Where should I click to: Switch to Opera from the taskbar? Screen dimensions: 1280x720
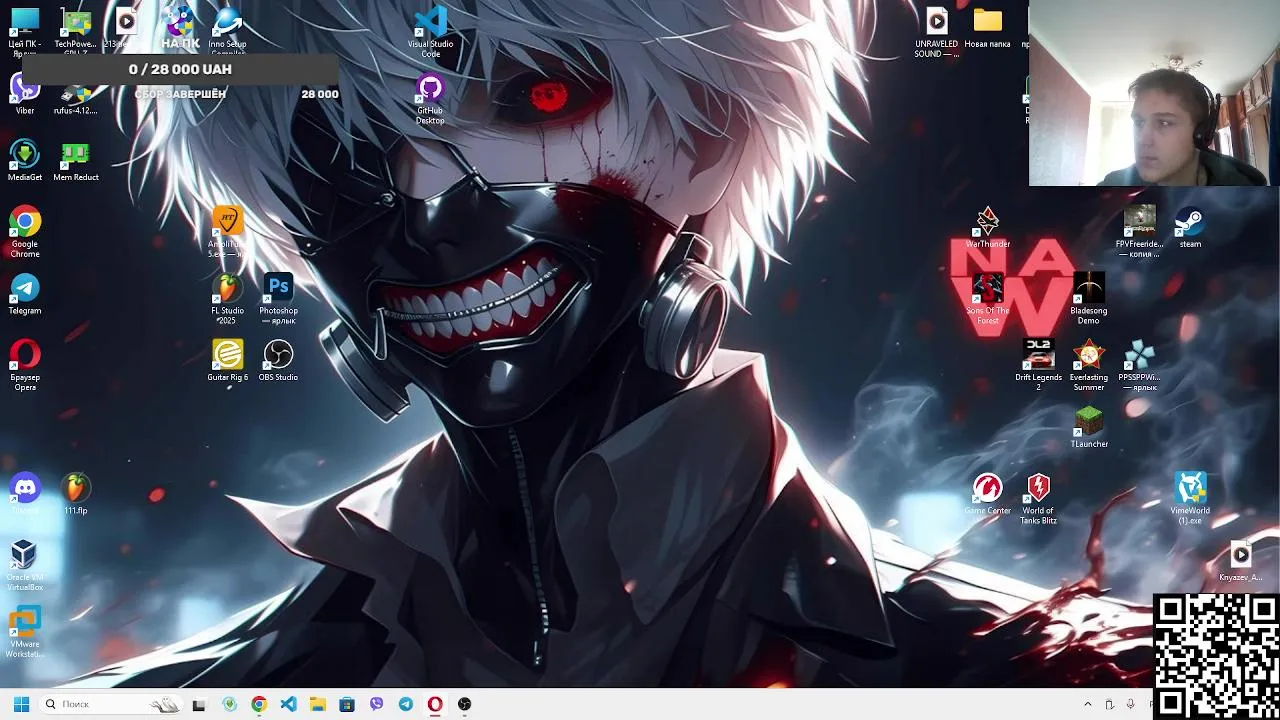[435, 704]
